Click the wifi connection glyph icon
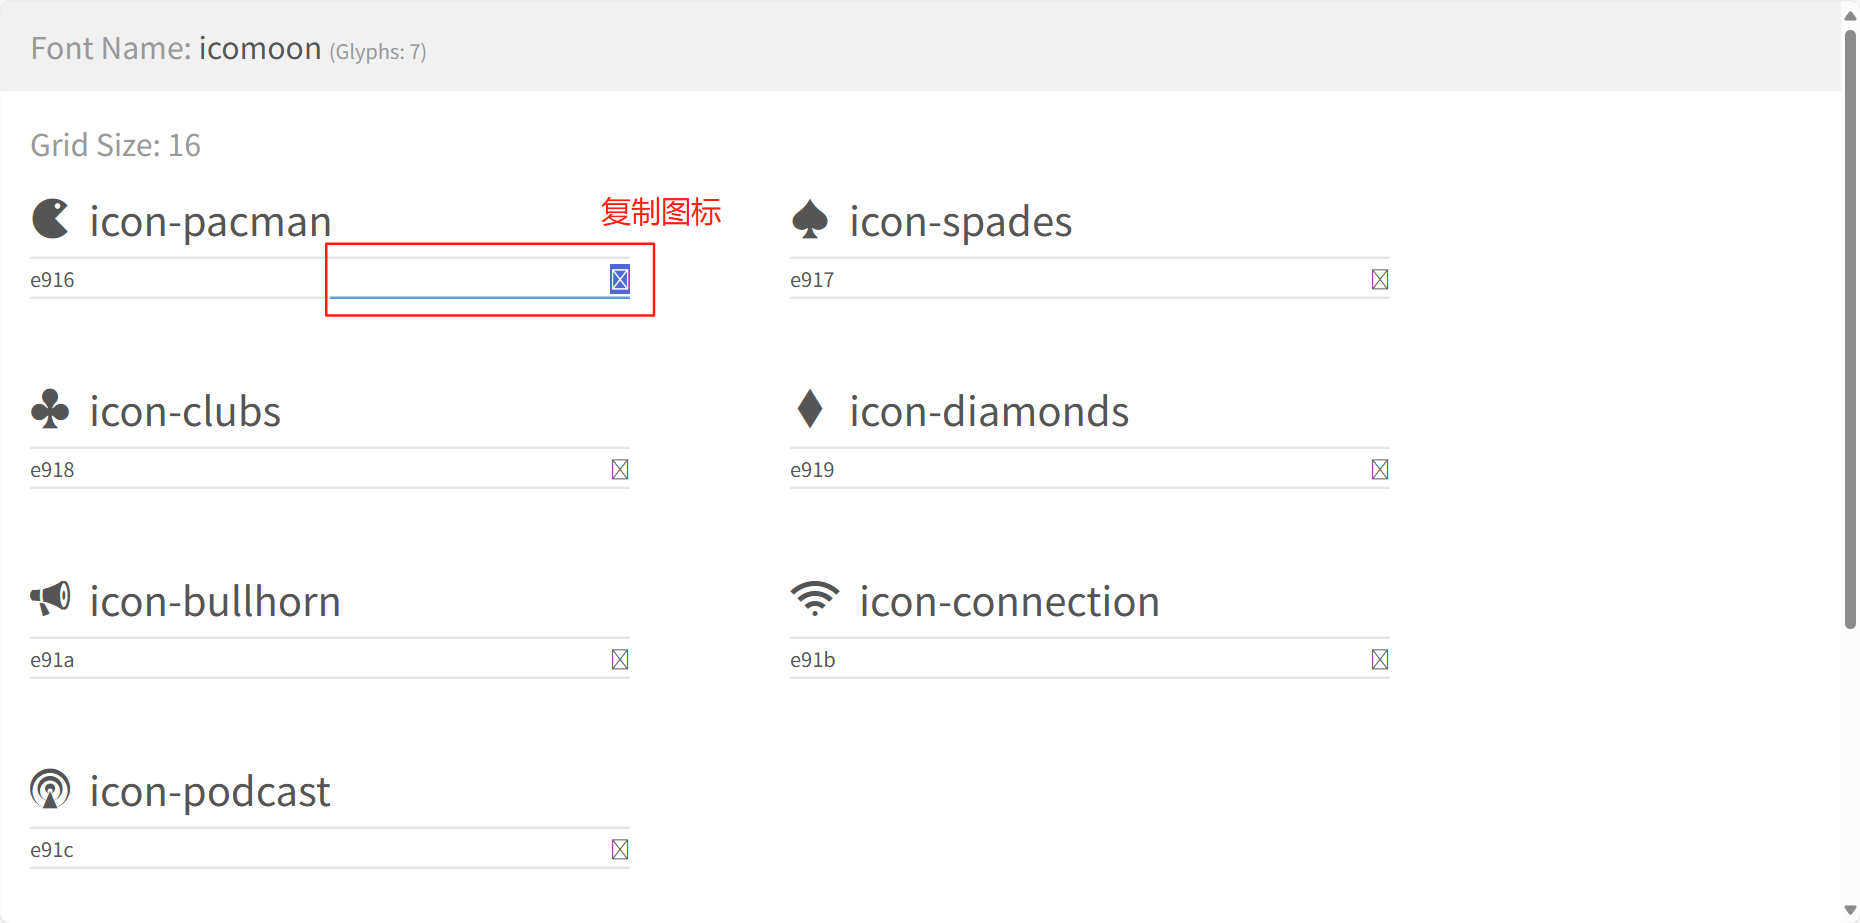The image size is (1860, 923). click(x=815, y=599)
